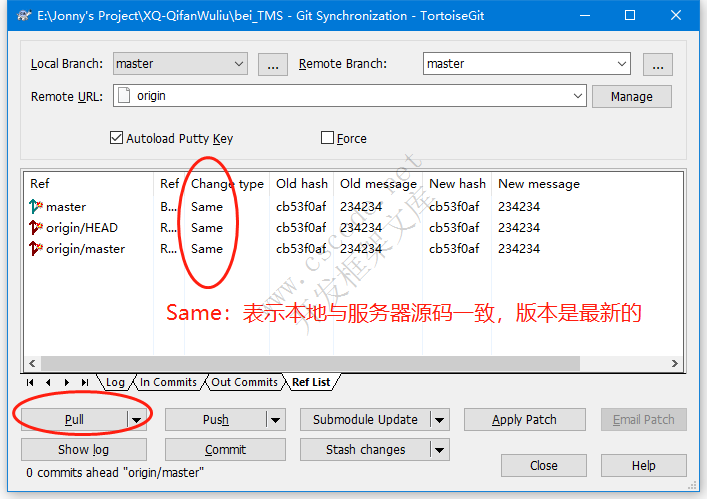
Task: Click new hash cb53f0af in origin/master row
Action: [x=454, y=249]
